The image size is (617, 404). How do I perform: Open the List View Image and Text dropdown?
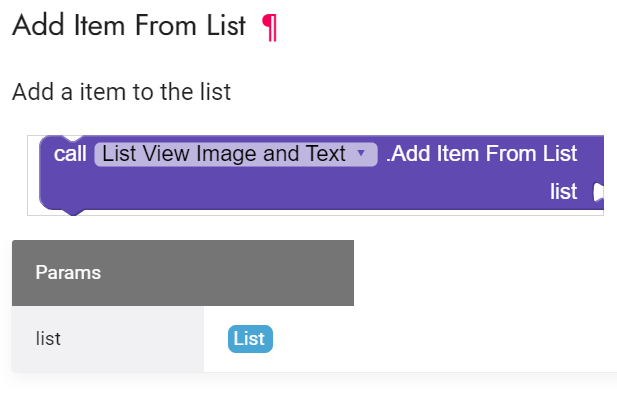coord(236,154)
